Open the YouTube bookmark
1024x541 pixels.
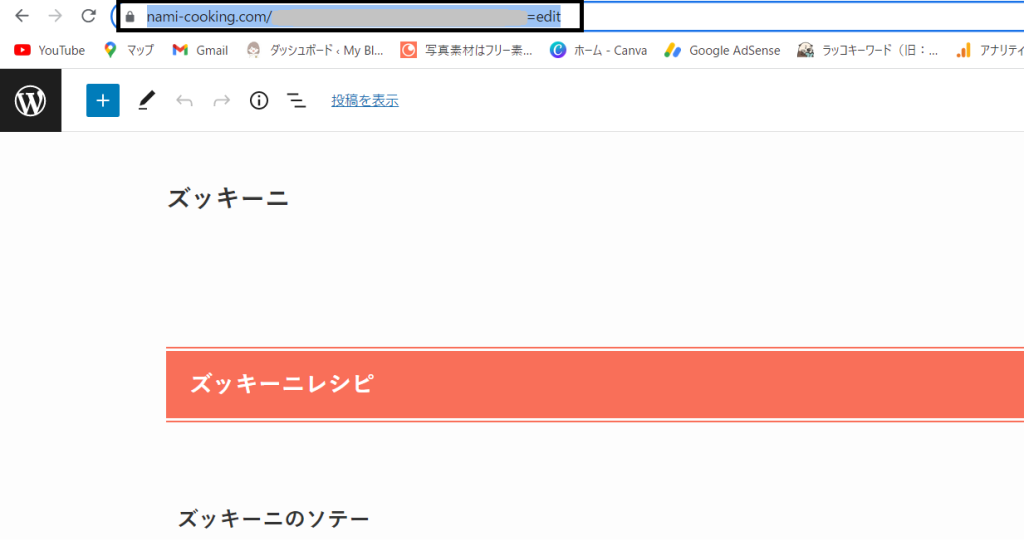(50, 50)
